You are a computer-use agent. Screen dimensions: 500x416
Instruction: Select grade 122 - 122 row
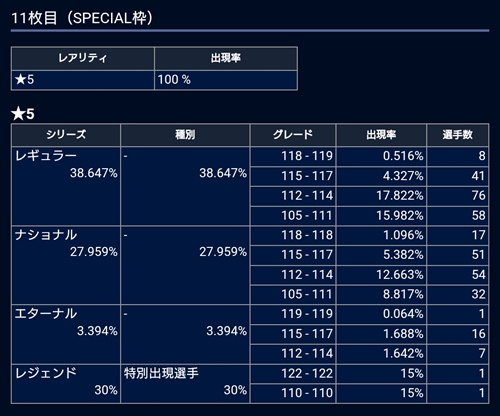(x=369, y=374)
